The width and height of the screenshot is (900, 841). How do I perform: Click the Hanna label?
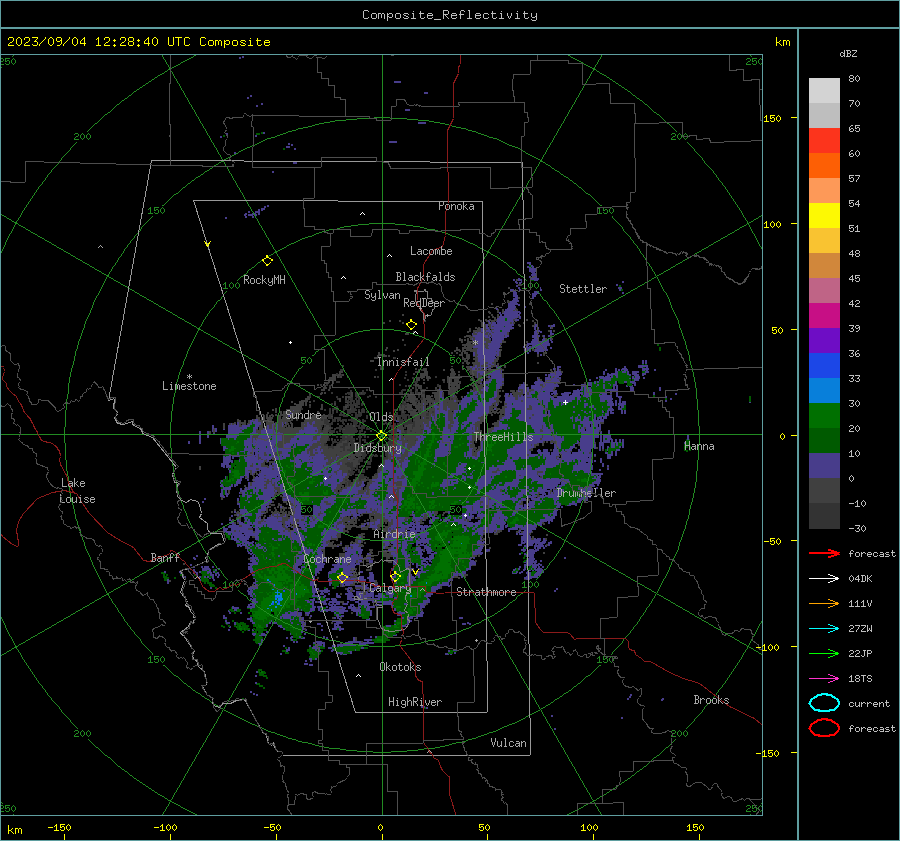(699, 446)
